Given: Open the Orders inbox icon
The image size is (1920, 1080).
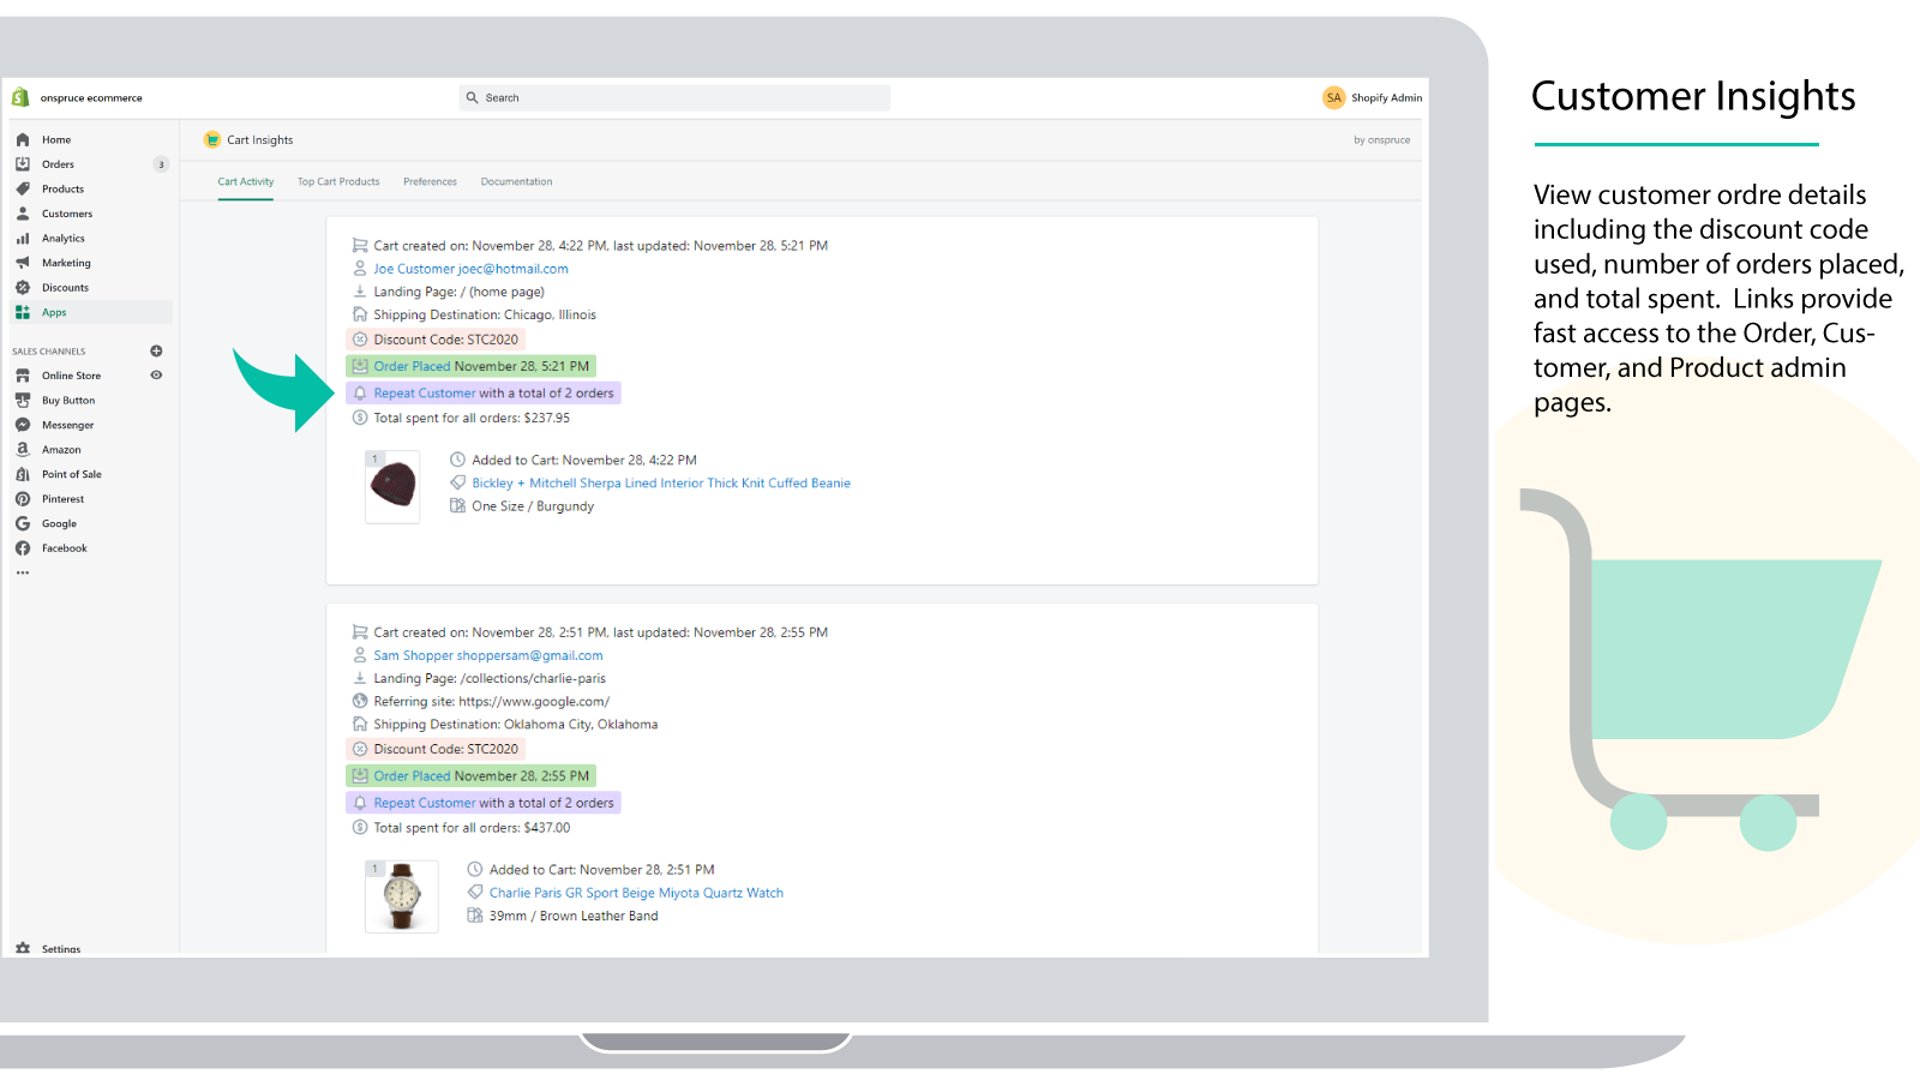Looking at the screenshot, I should pyautogui.click(x=23, y=164).
